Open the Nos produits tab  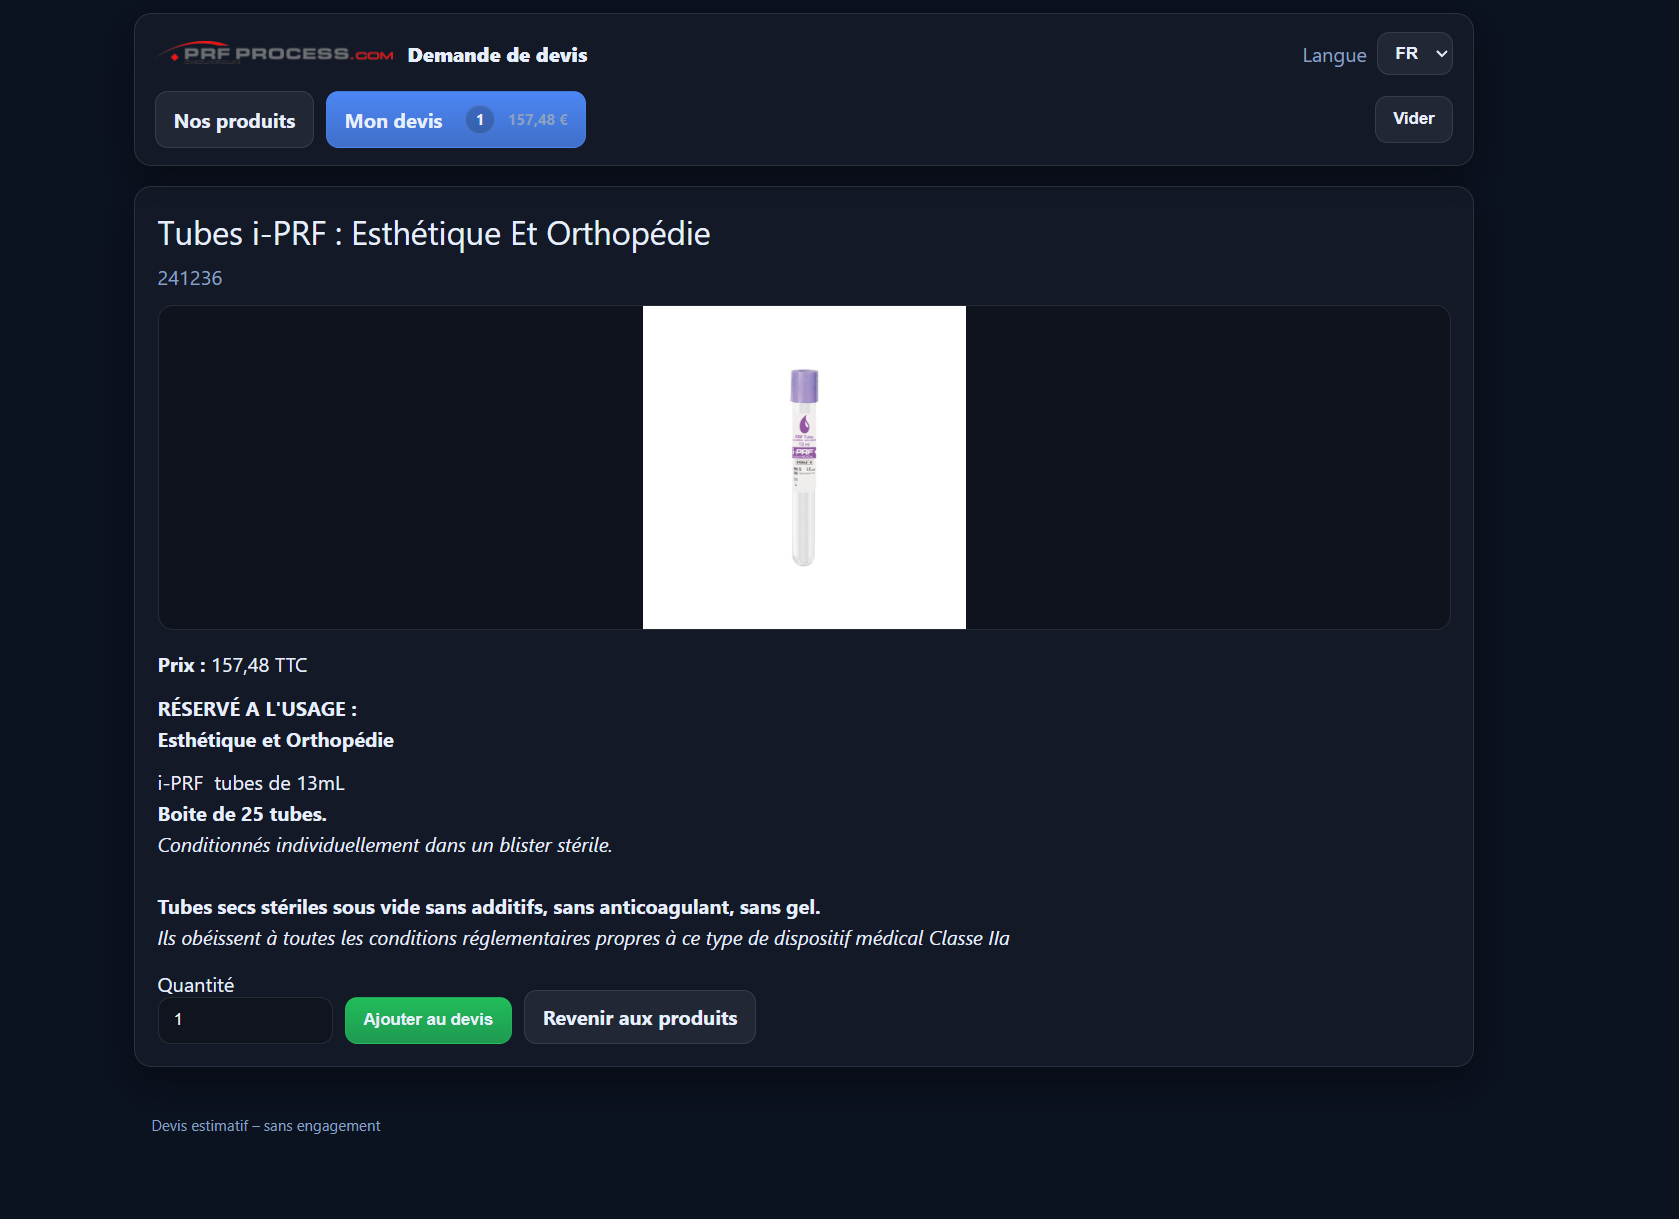(x=234, y=120)
